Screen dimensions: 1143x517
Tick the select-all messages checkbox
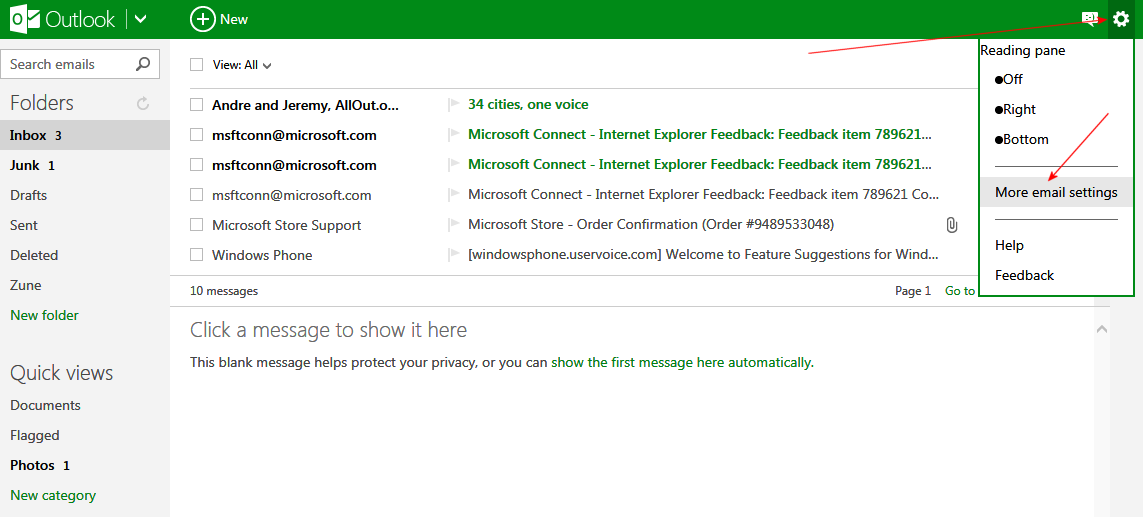[197, 65]
